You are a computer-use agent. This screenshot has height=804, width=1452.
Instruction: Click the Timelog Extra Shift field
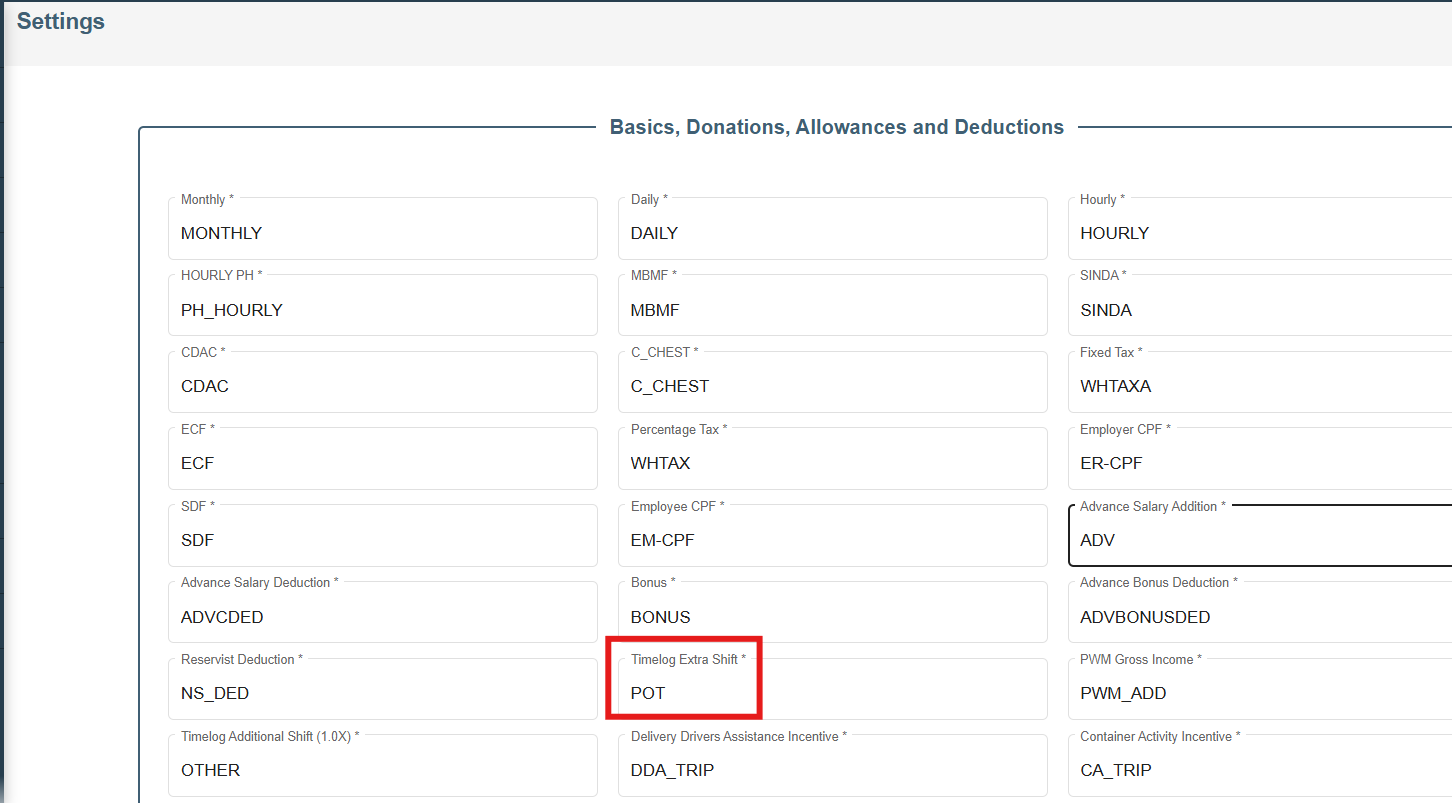coord(832,693)
